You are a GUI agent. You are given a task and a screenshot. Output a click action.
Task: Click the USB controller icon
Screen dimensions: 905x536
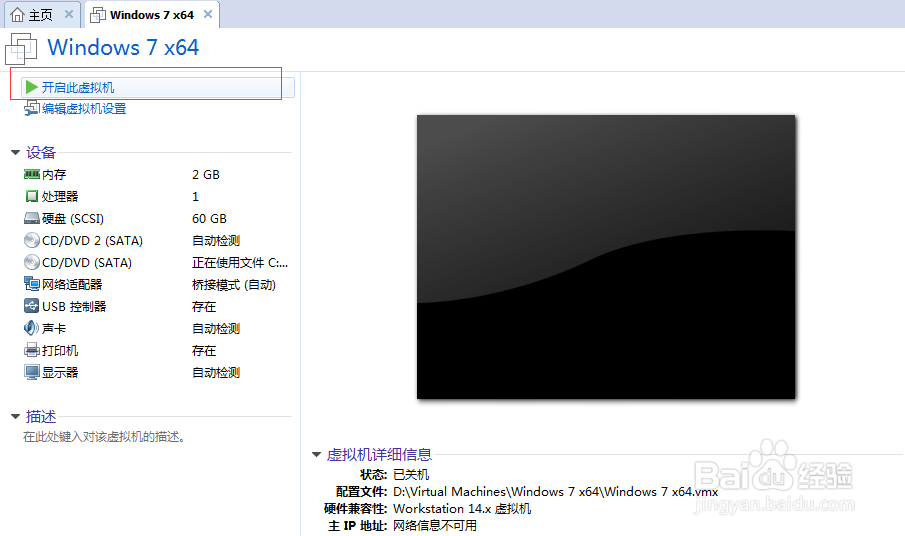pos(32,306)
